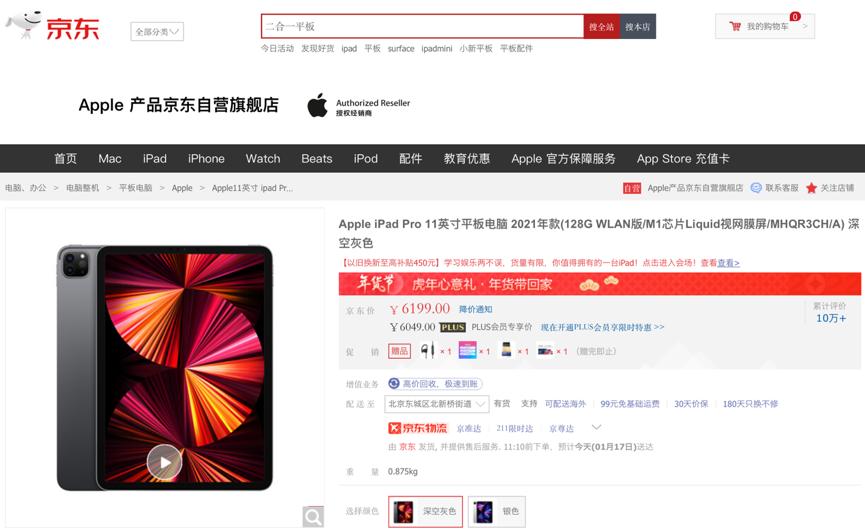Open the Mac nav tab
The height and width of the screenshot is (530, 865).
coord(110,158)
